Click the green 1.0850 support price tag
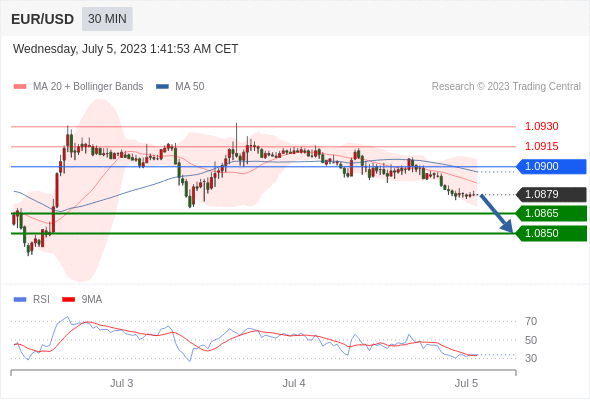This screenshot has width=590, height=400. (x=551, y=233)
